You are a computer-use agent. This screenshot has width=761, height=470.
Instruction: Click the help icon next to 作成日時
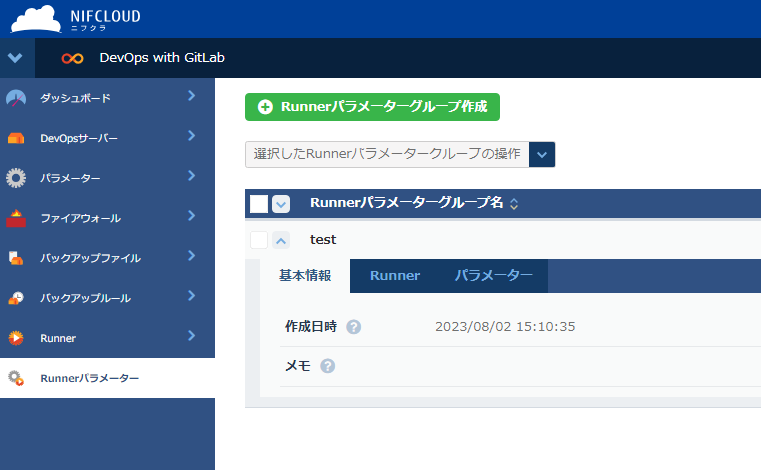point(353,327)
